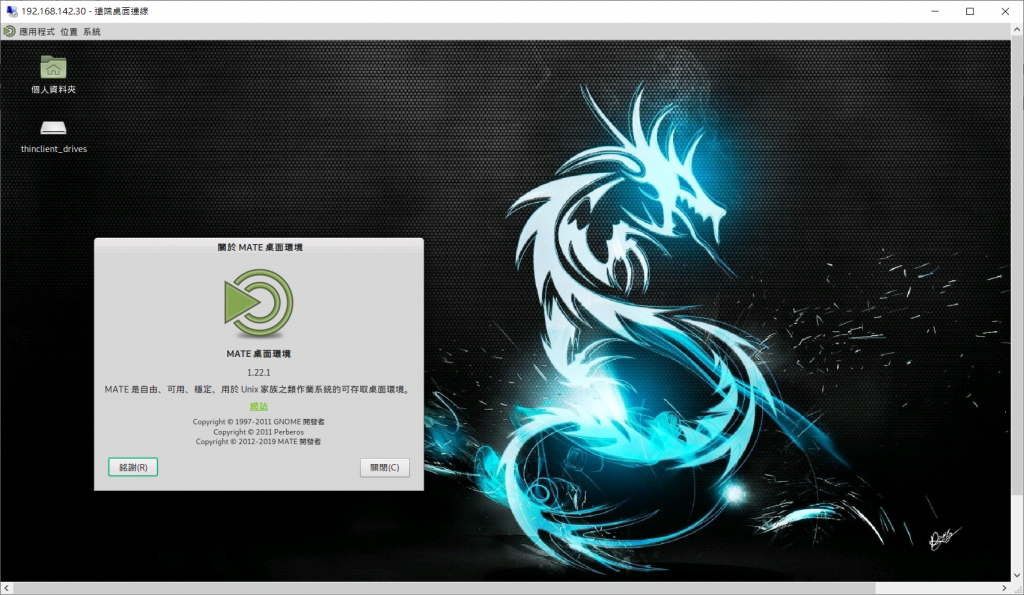
Task: Click the 關閉(C) close button in dialog
Action: 385,467
